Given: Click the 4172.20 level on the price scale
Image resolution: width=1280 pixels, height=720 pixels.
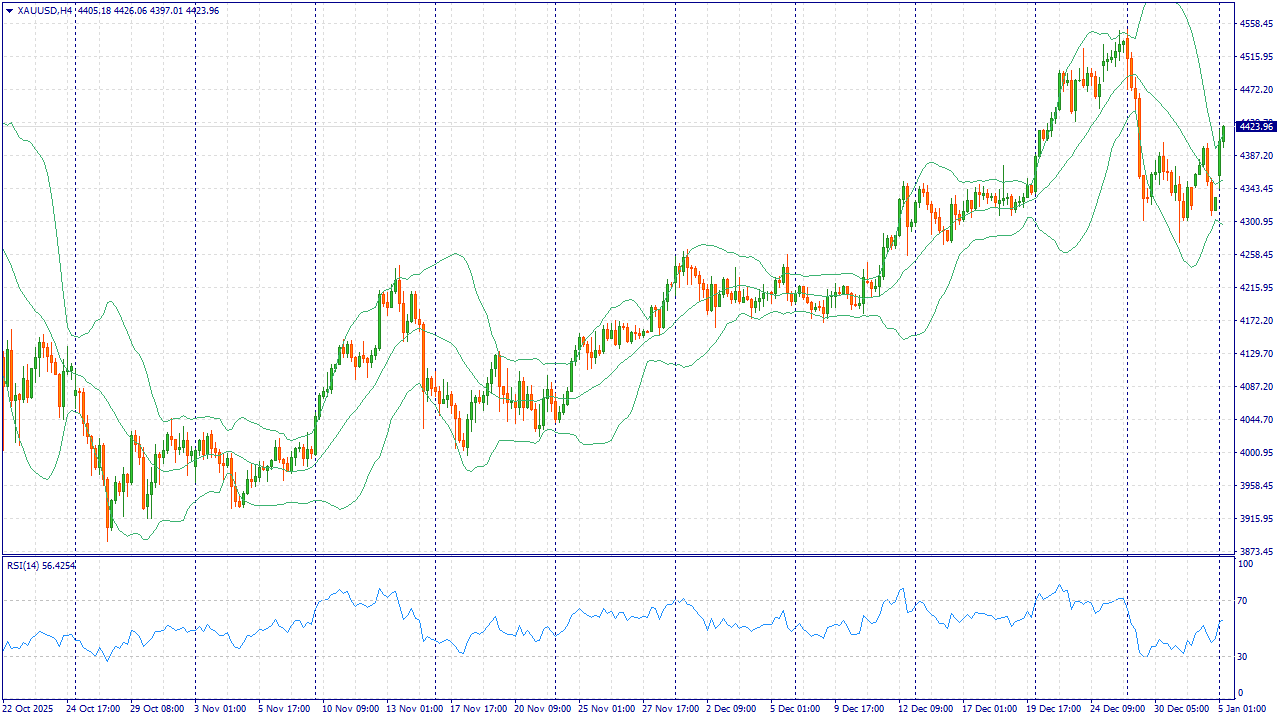Looking at the screenshot, I should pos(1254,321).
